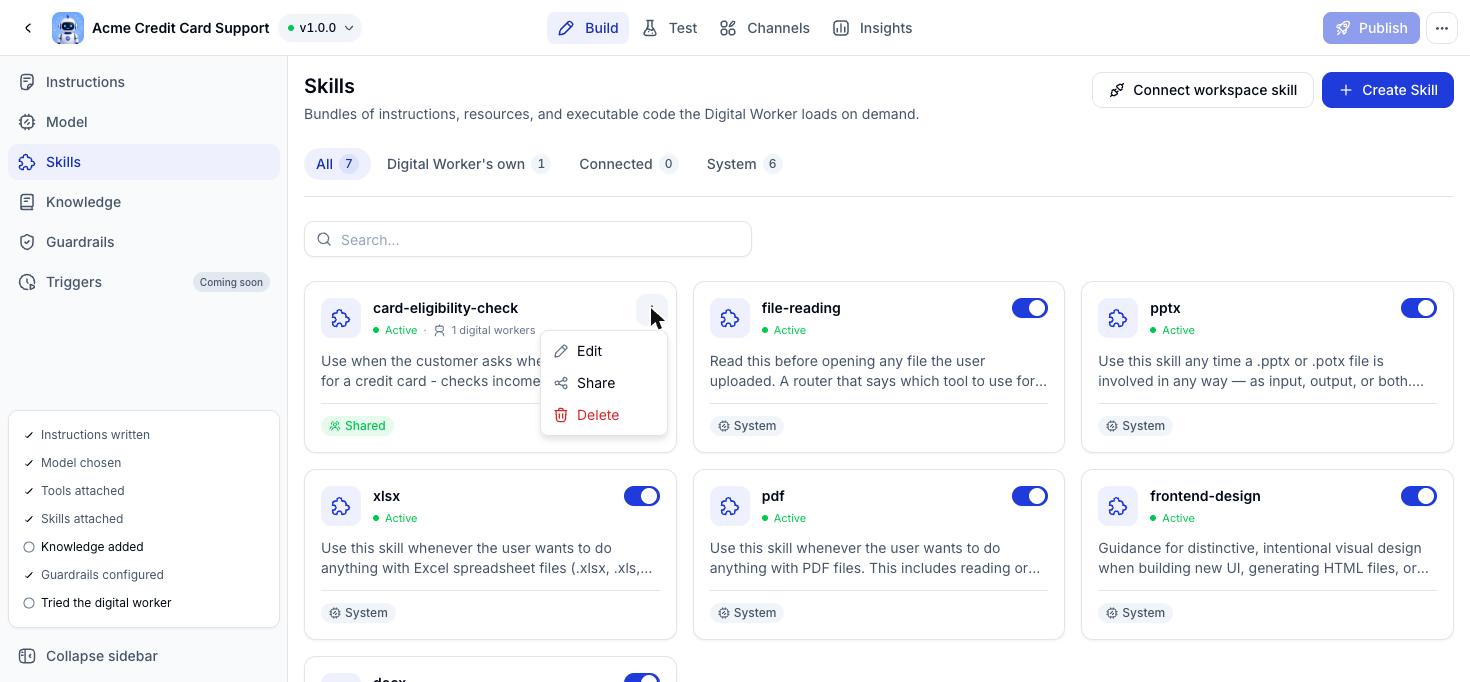The image size is (1470, 682).
Task: Open Guardrails in the sidebar
Action: coord(144,242)
